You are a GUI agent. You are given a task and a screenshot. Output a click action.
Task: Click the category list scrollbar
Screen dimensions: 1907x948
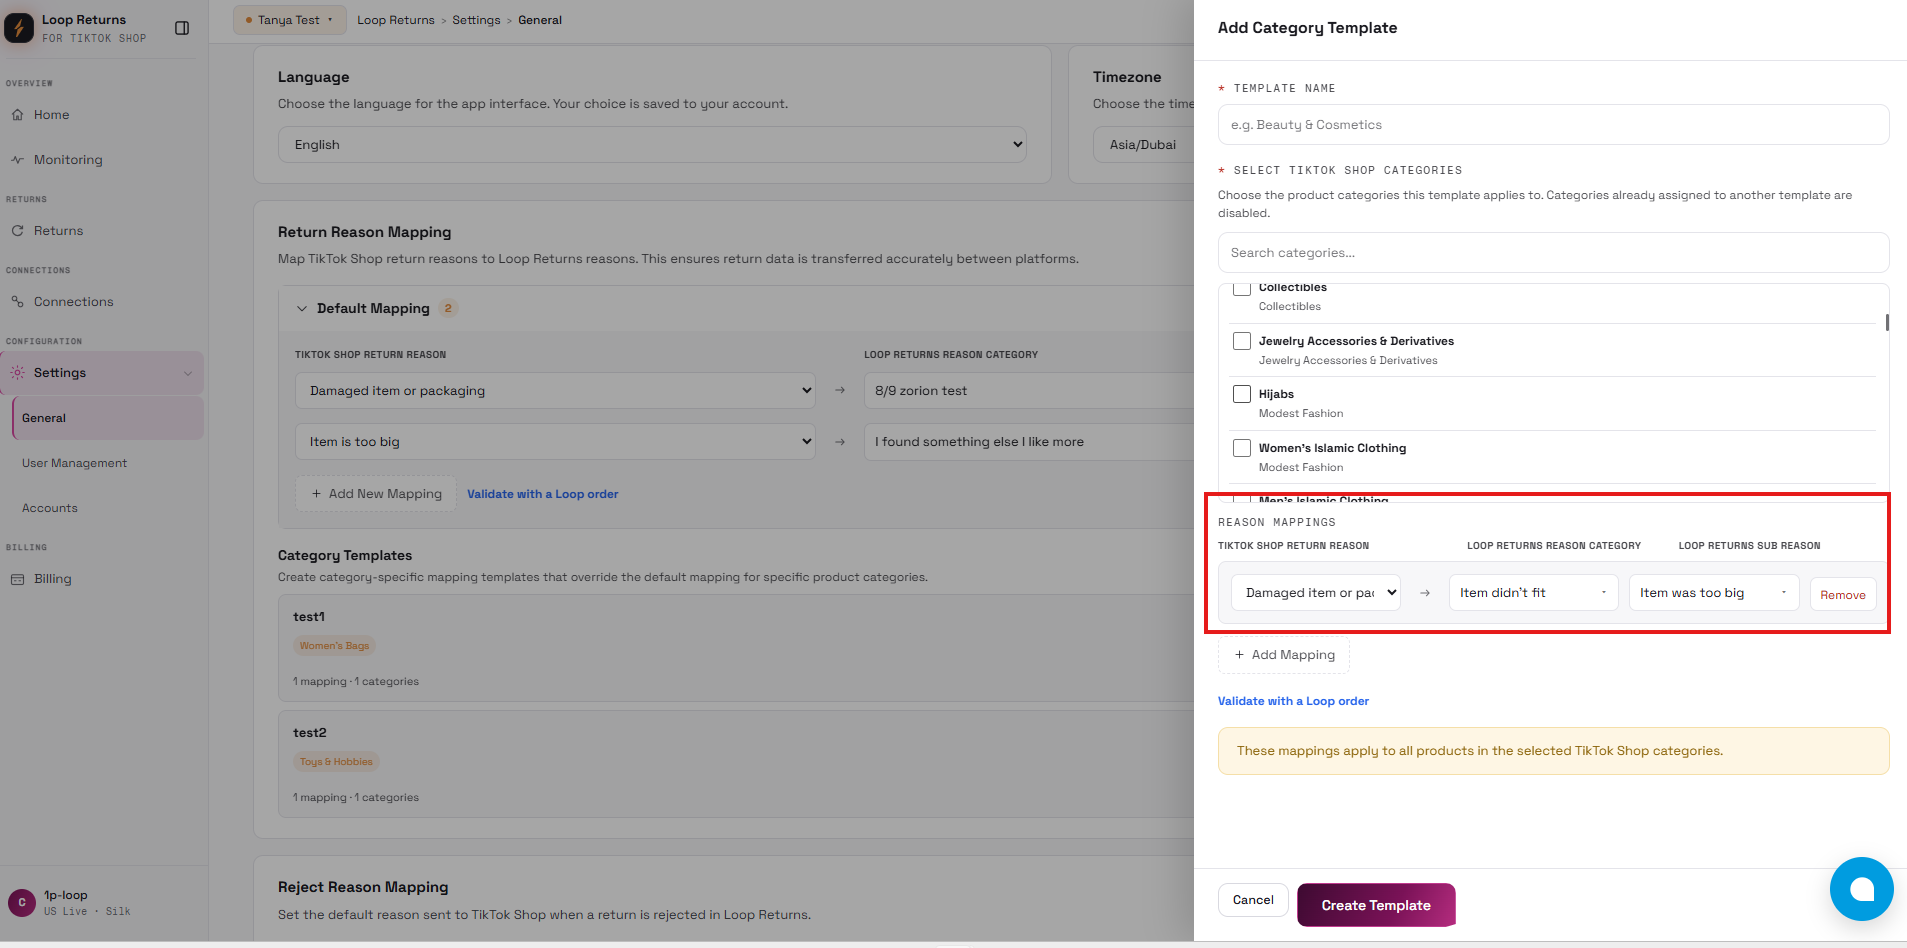click(x=1887, y=322)
